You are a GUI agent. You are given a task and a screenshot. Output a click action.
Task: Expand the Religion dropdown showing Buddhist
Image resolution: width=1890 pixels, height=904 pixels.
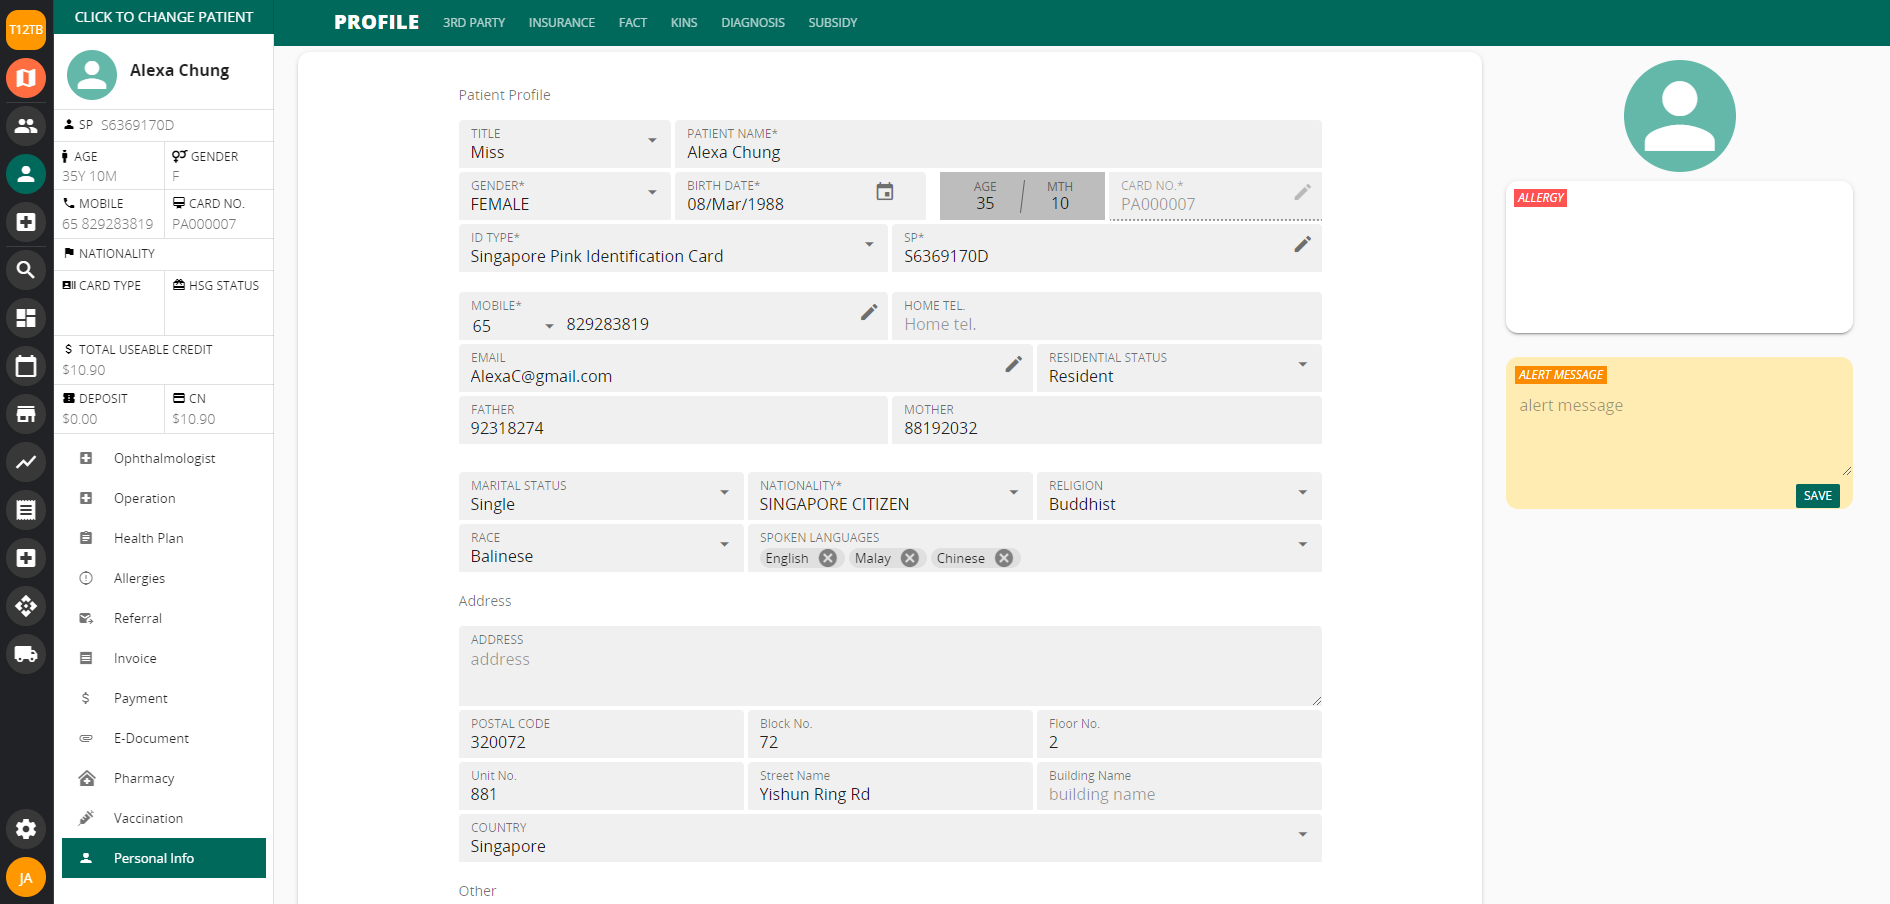pyautogui.click(x=1302, y=493)
